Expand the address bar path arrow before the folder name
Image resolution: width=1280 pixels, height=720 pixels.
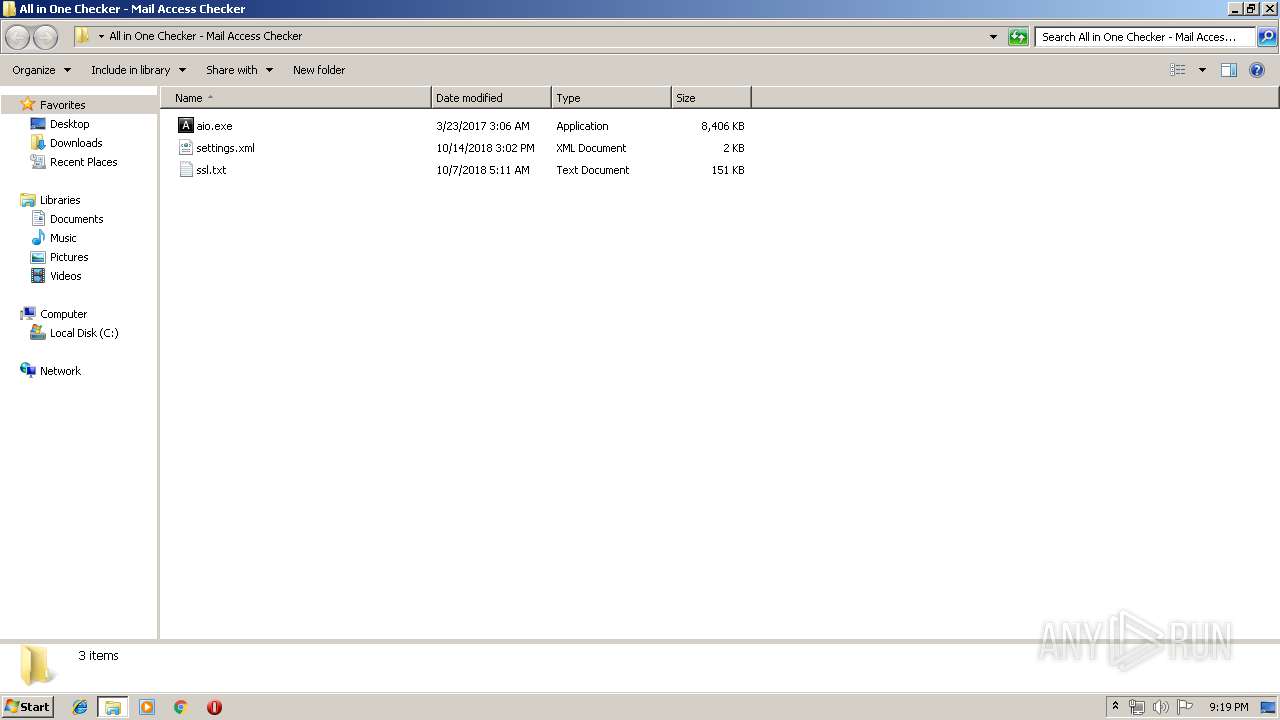pyautogui.click(x=101, y=37)
